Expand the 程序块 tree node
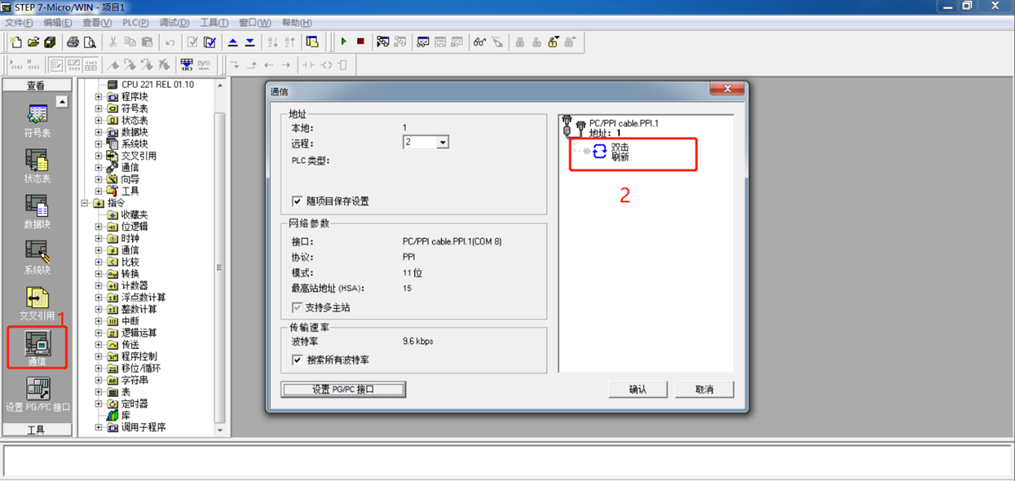Screen dimensions: 1015x481 click(99, 96)
